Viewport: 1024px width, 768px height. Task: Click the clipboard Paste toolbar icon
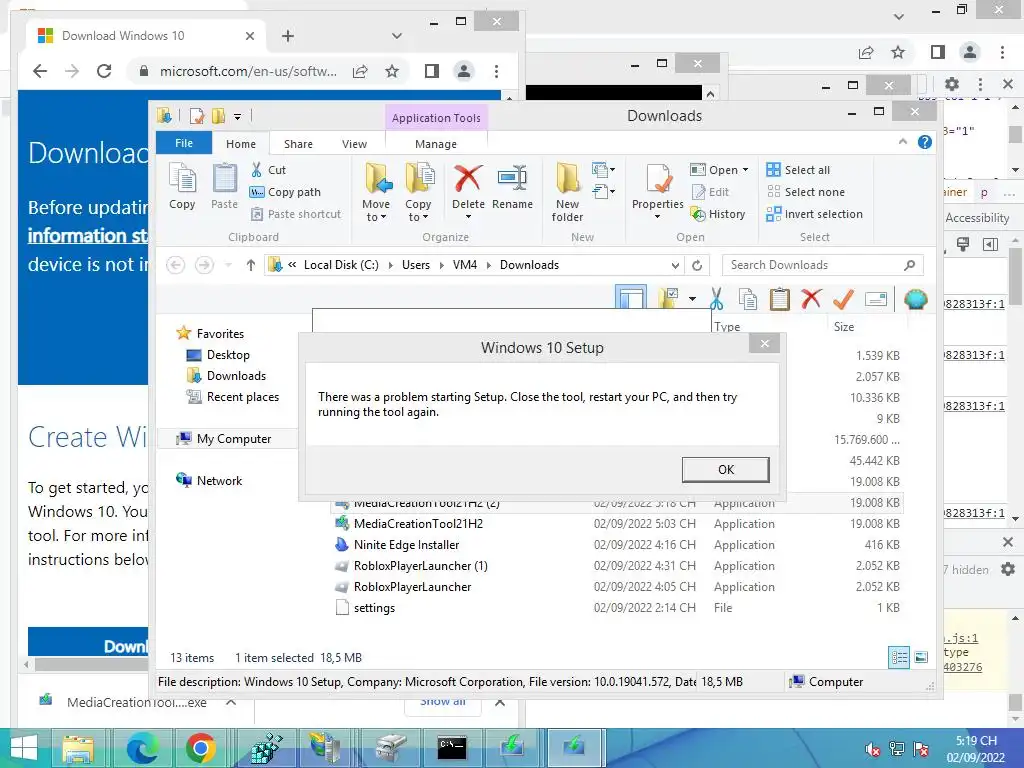pos(779,299)
